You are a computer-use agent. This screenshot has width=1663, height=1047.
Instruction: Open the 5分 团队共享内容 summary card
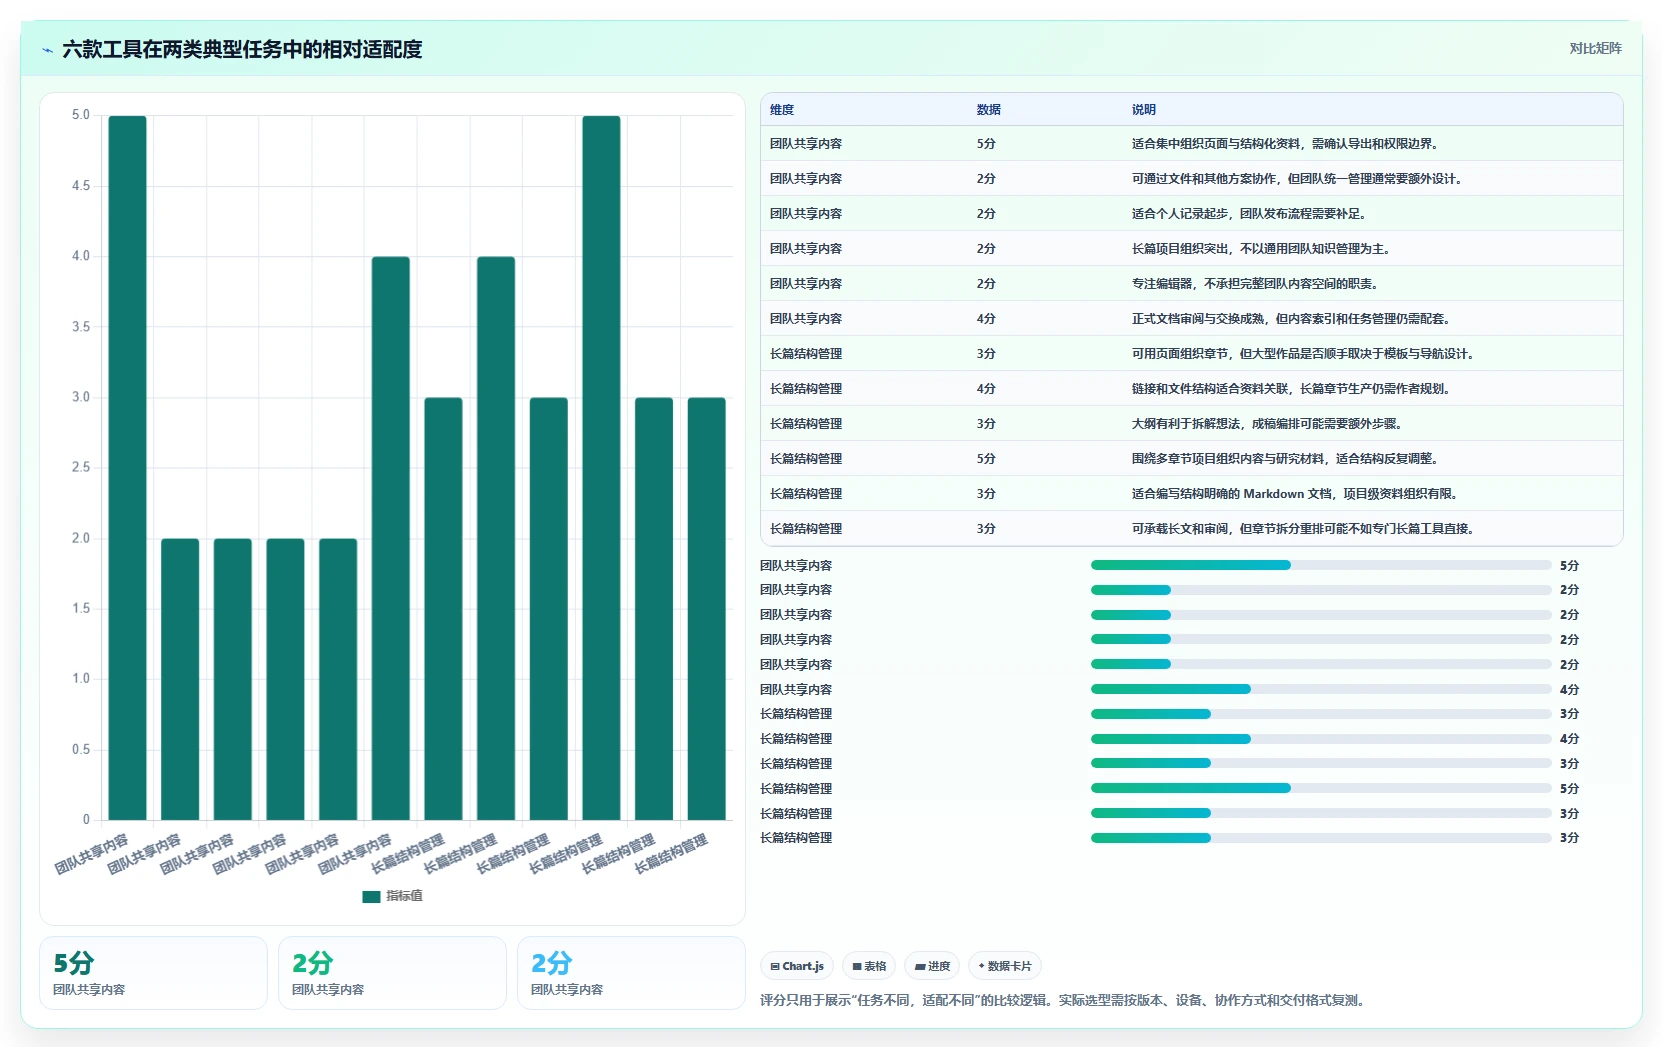click(x=153, y=973)
